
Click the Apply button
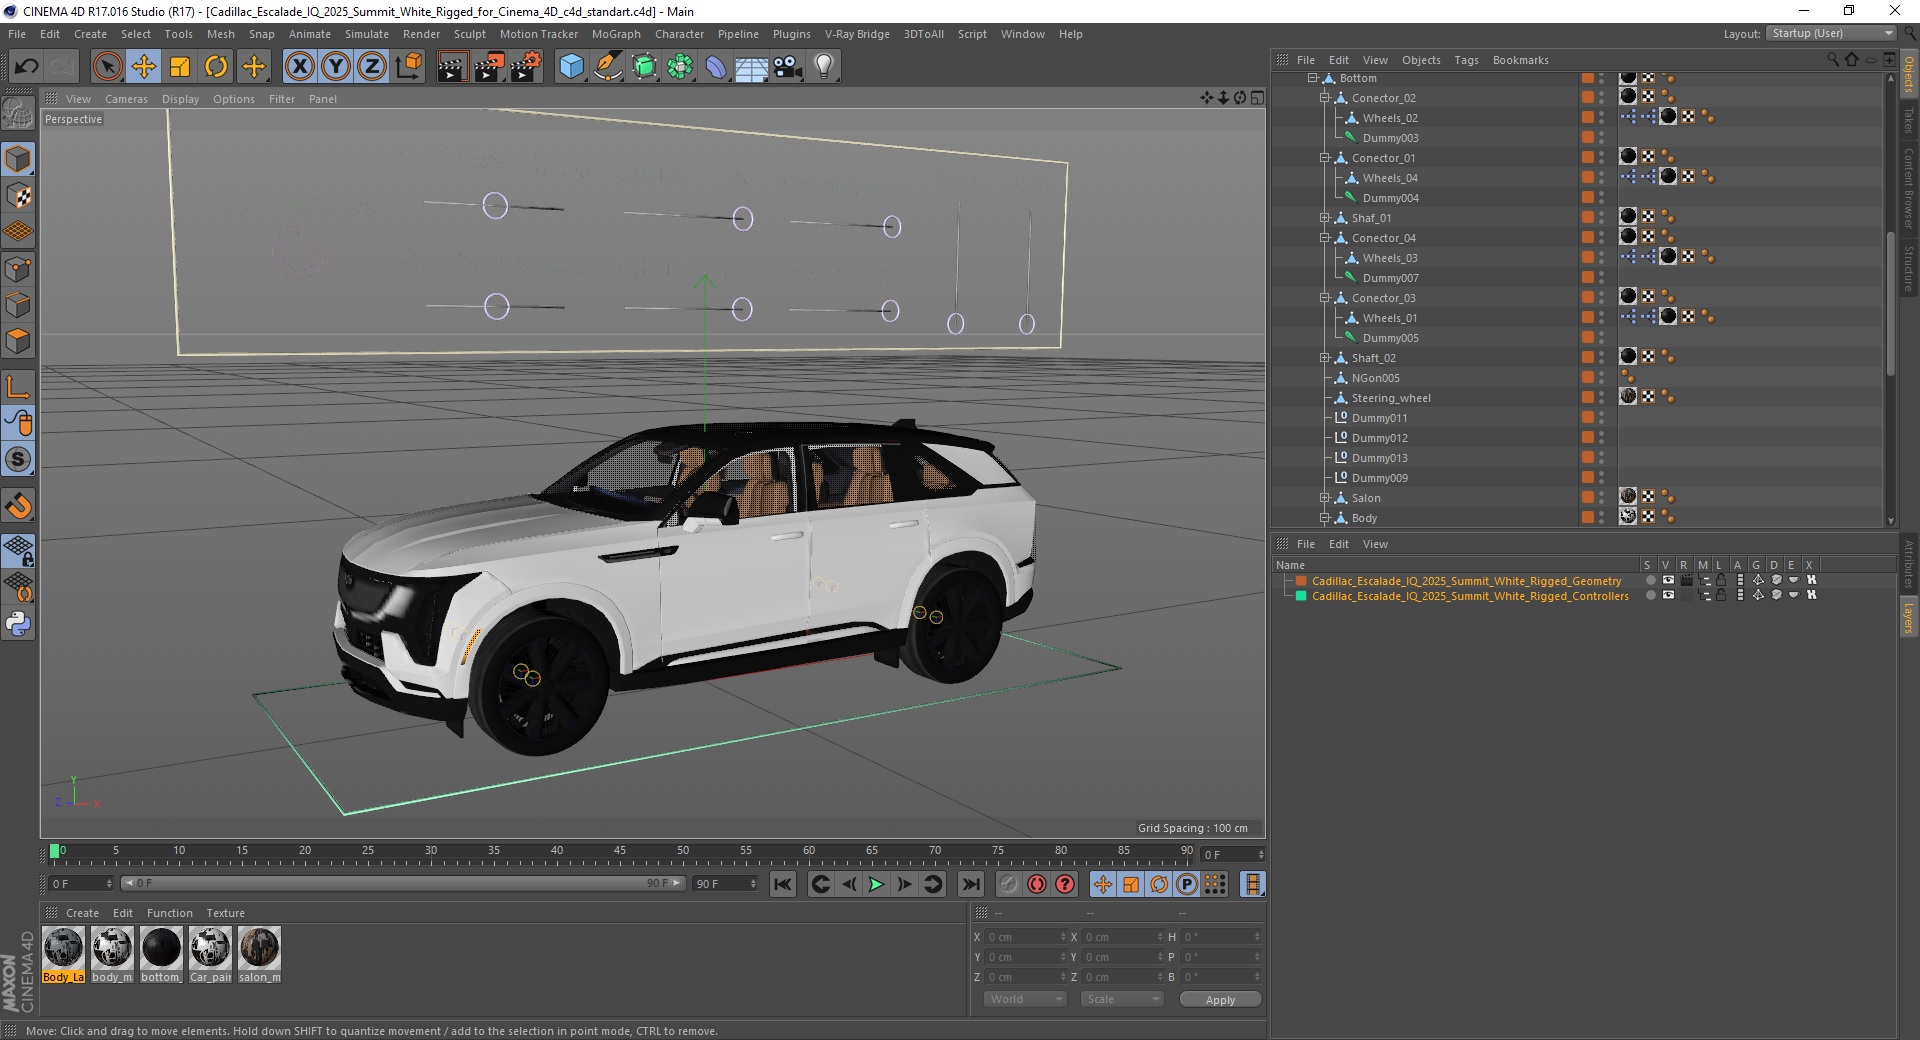coord(1220,999)
